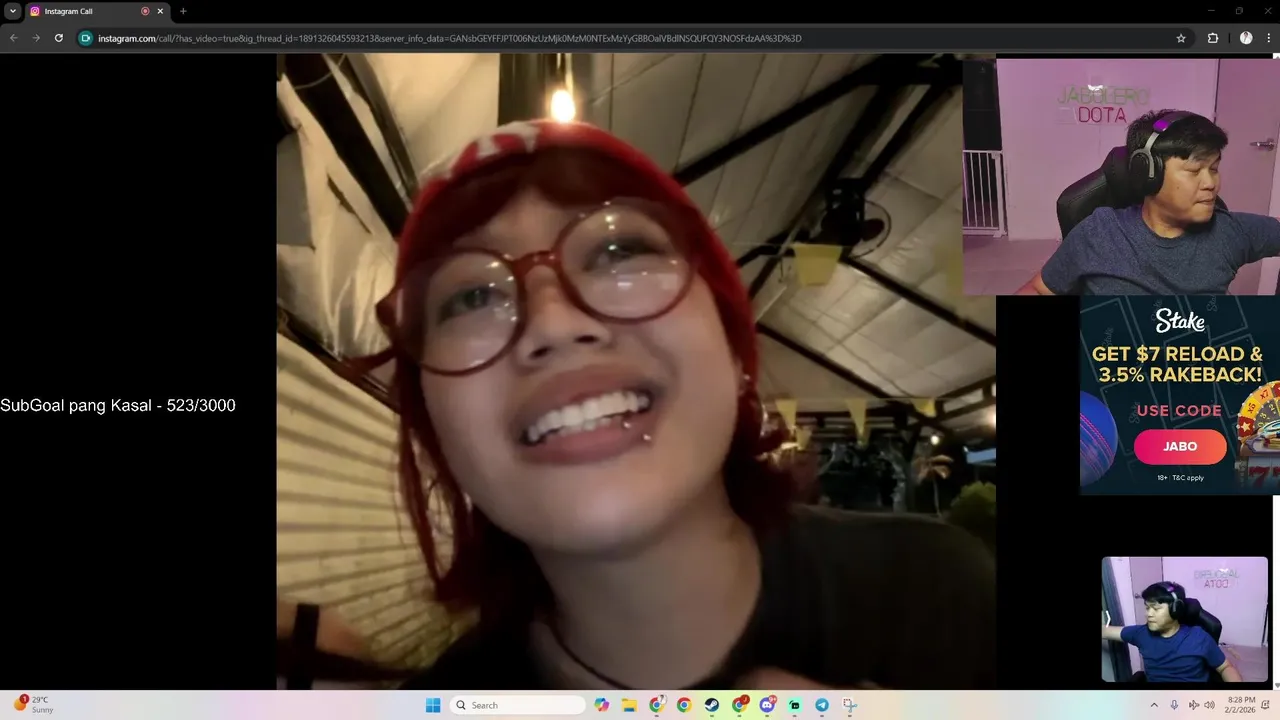Close the Instagram Call tab
This screenshot has width=1280, height=720.
click(x=160, y=11)
